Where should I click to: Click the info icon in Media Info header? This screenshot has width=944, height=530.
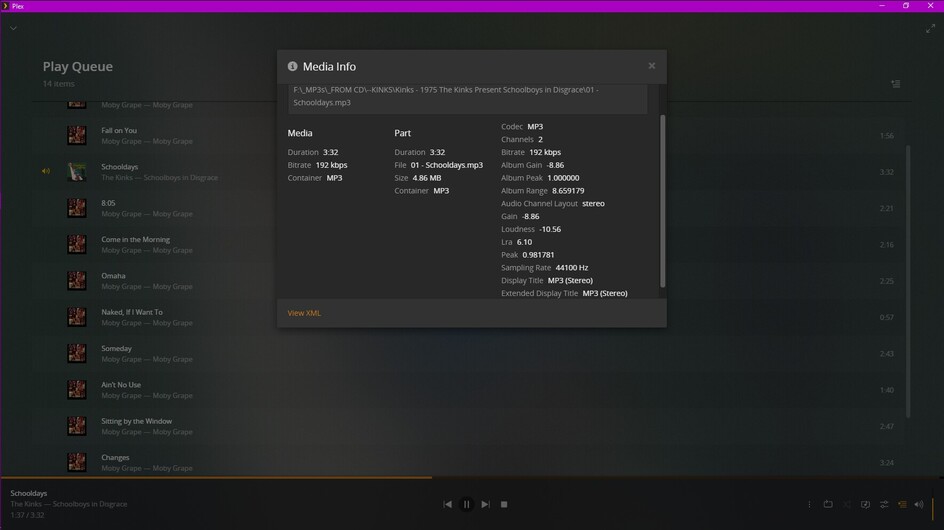point(293,66)
